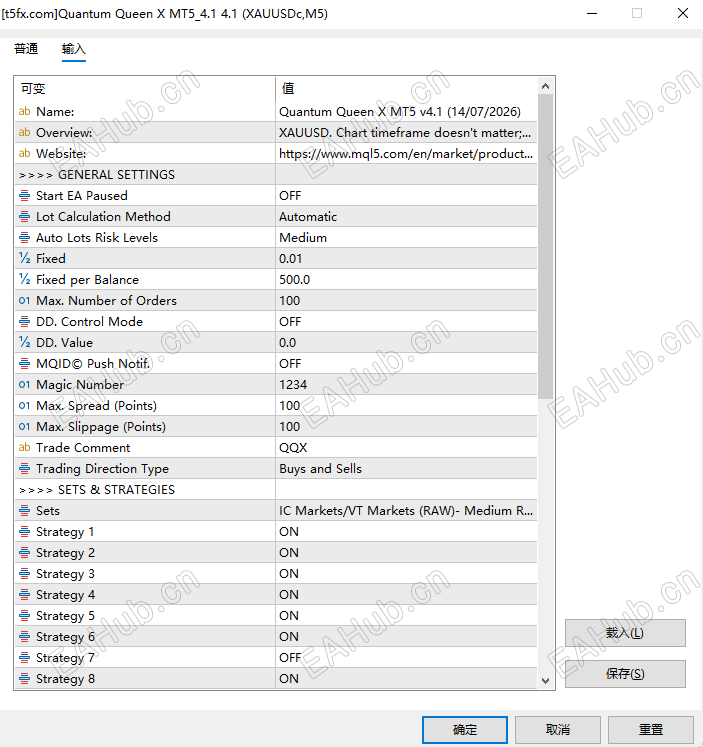The height and width of the screenshot is (747, 703).
Task: Toggle Strategy 3 ON value
Action: [x=406, y=574]
